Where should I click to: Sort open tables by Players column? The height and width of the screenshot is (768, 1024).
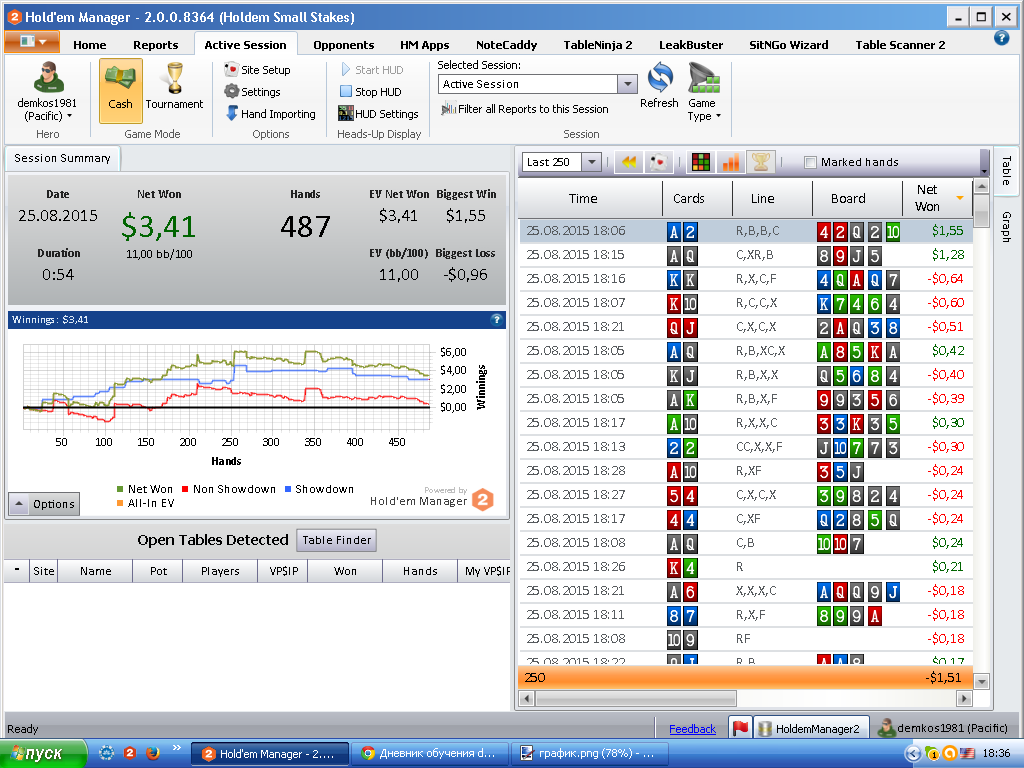pyautogui.click(x=220, y=571)
